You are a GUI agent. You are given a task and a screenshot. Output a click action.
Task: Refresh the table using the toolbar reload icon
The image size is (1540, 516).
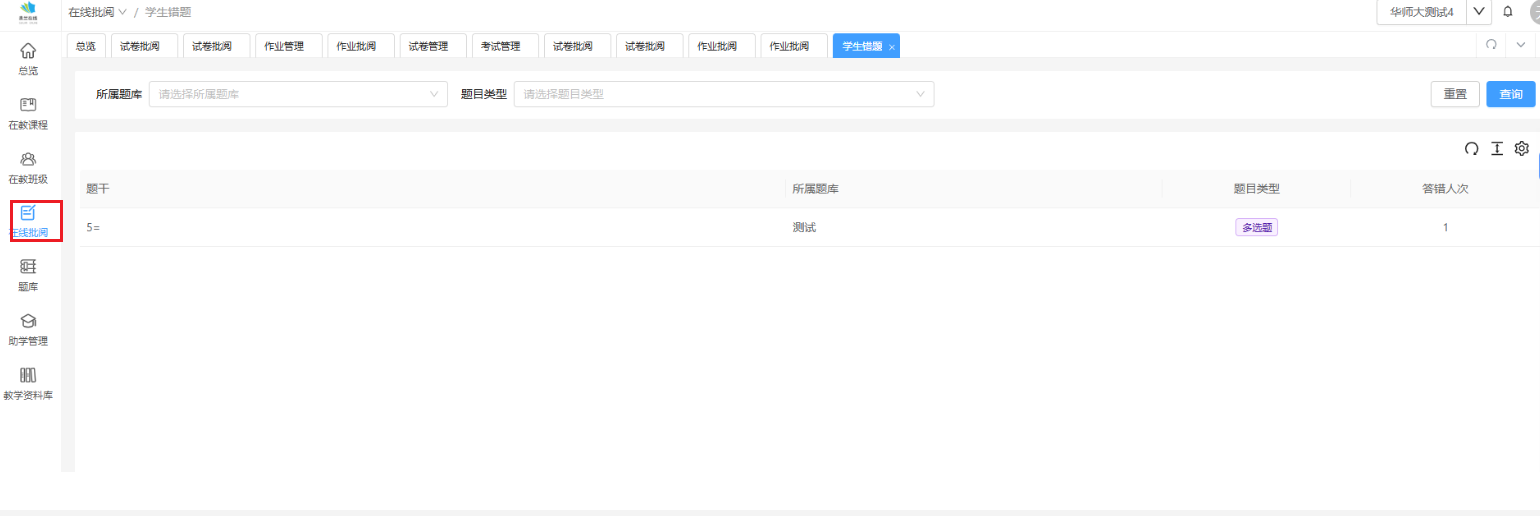point(1471,148)
